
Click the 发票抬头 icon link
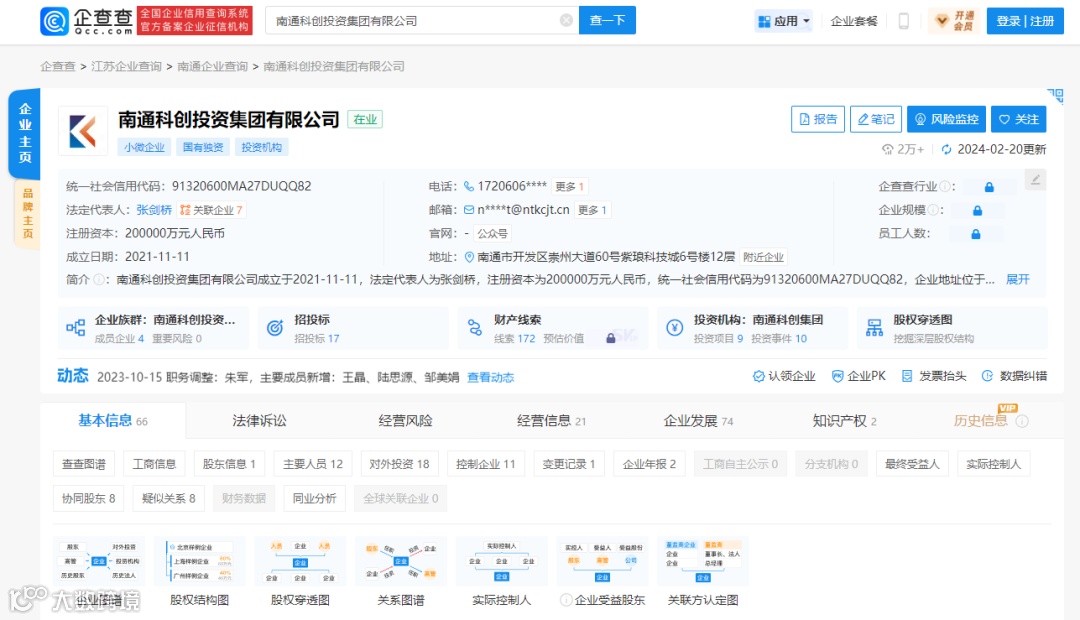click(x=933, y=376)
